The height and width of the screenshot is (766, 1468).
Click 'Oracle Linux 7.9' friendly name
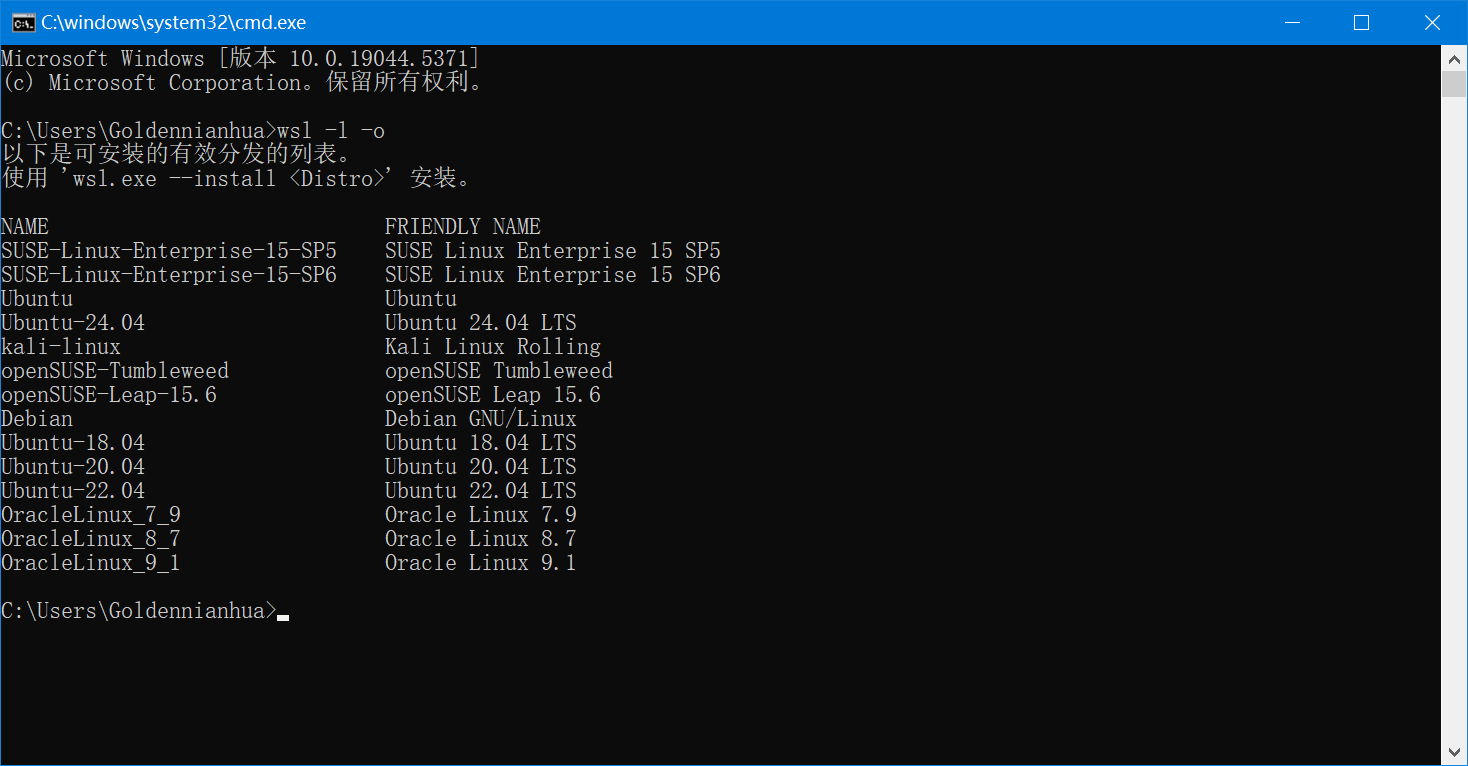481,515
